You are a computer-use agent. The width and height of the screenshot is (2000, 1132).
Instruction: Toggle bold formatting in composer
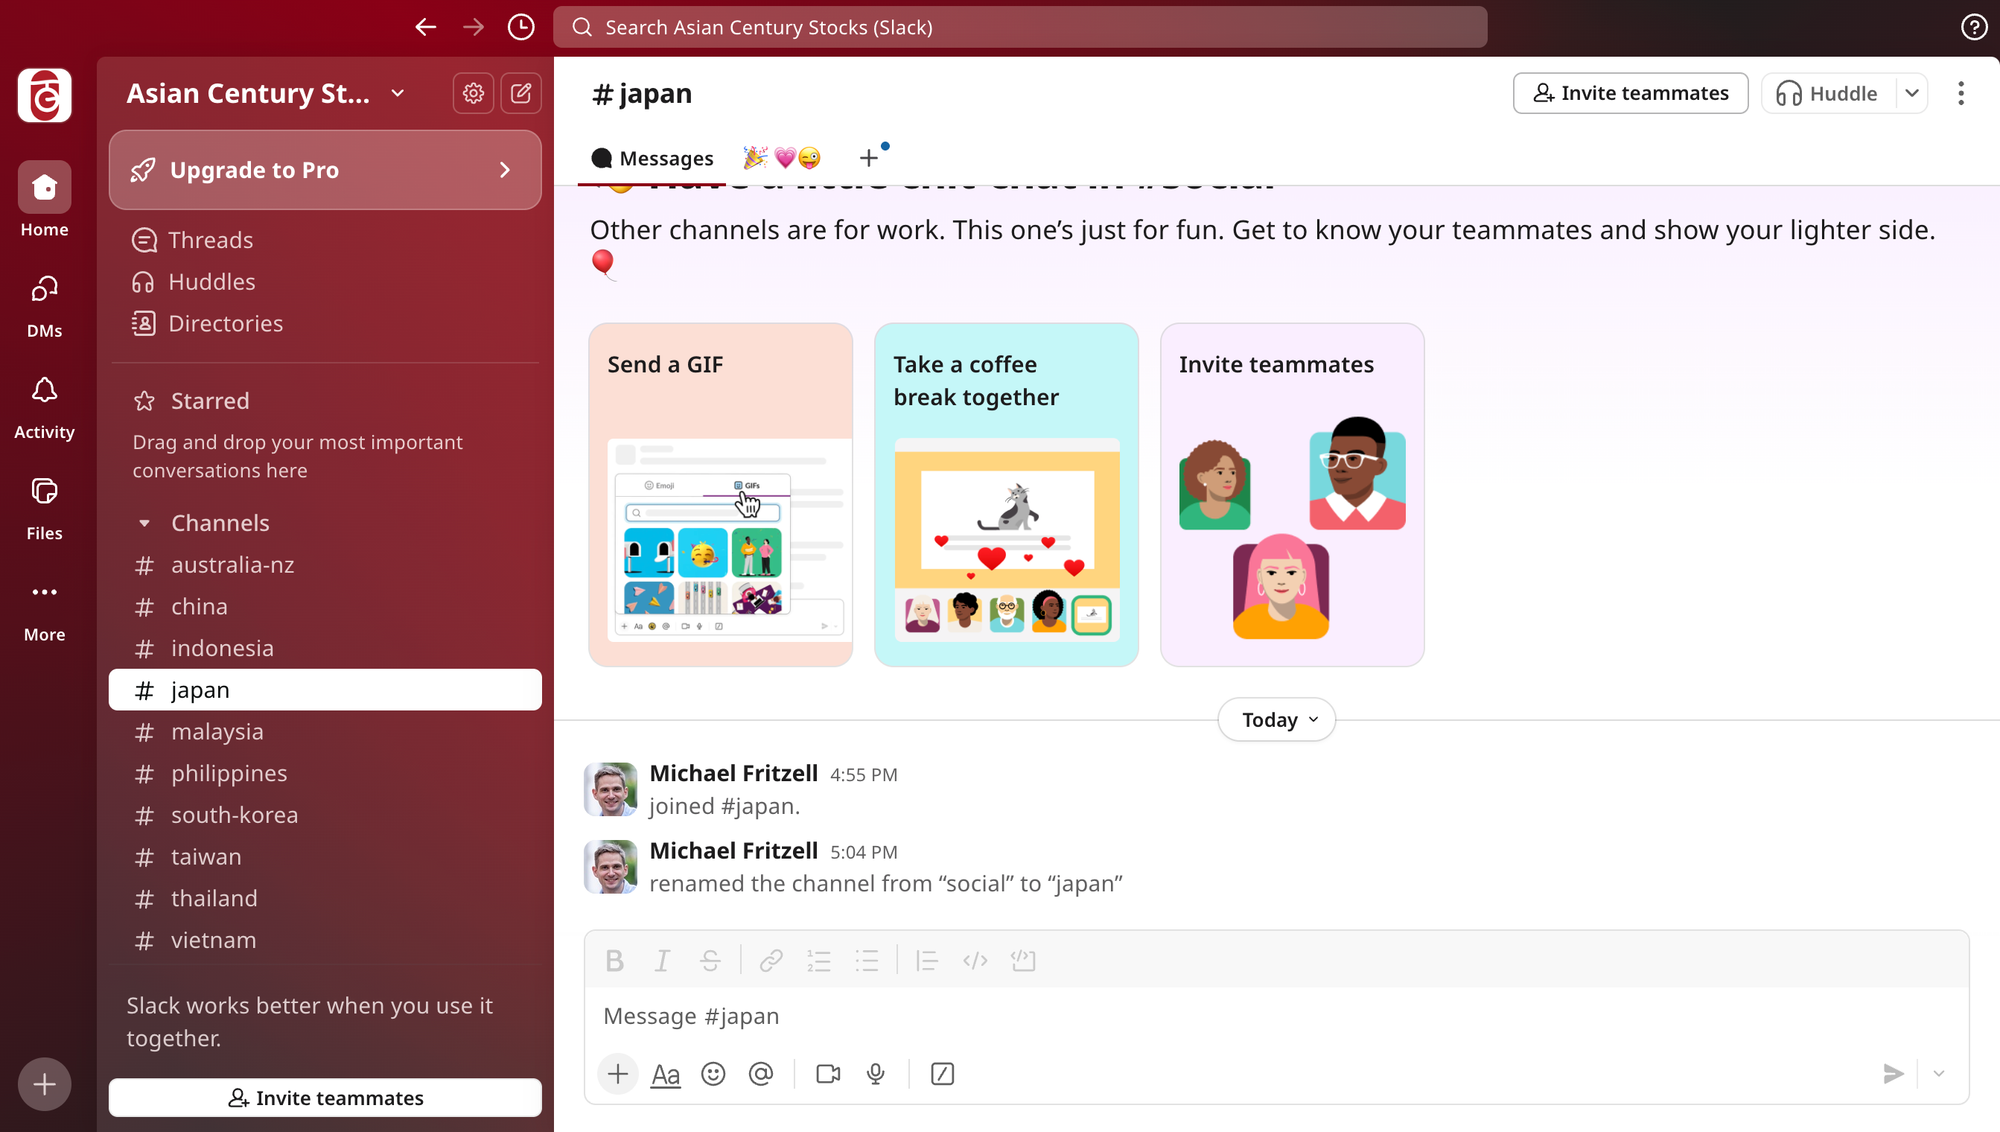[614, 961]
